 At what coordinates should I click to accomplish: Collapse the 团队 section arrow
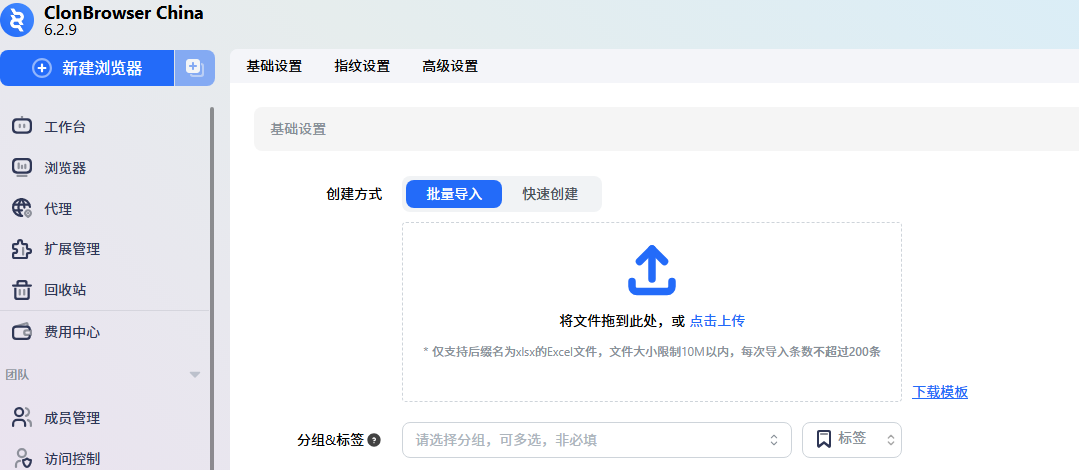pos(195,375)
